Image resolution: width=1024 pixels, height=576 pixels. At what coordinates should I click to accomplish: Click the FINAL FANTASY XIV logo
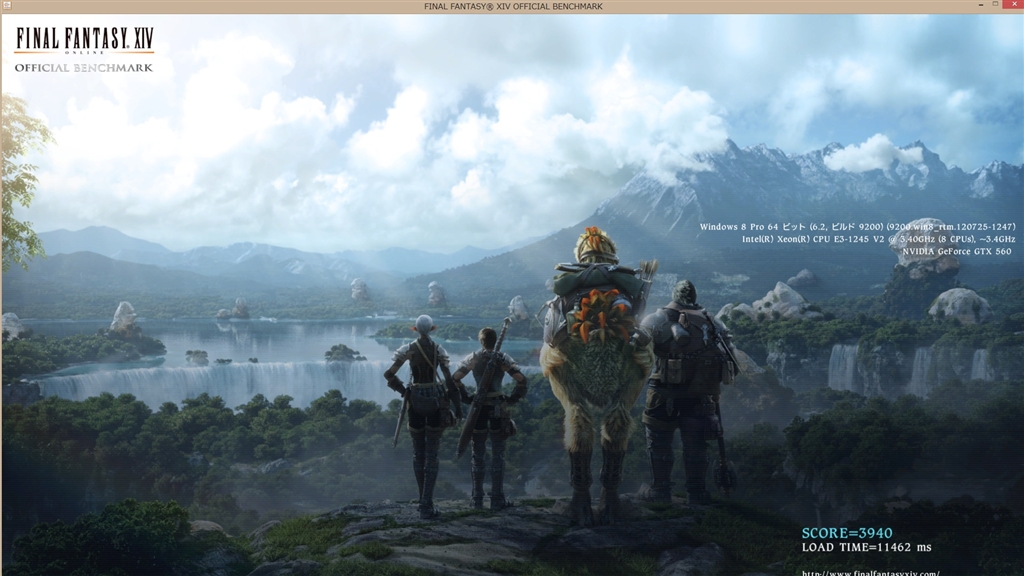pos(84,40)
